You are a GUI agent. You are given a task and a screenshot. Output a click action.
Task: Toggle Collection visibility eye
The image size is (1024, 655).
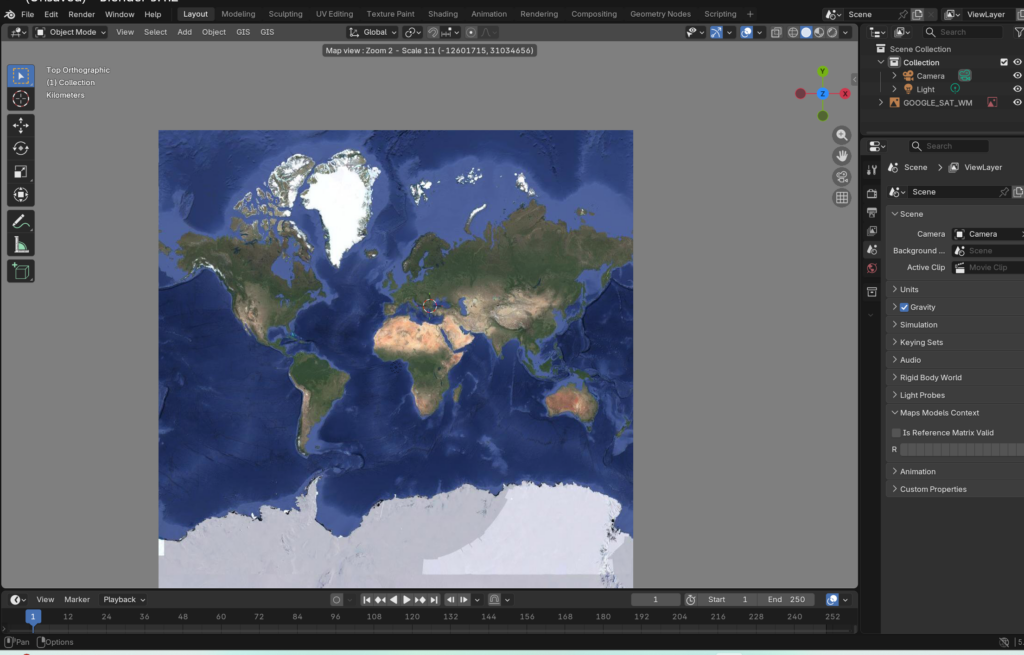click(1017, 63)
